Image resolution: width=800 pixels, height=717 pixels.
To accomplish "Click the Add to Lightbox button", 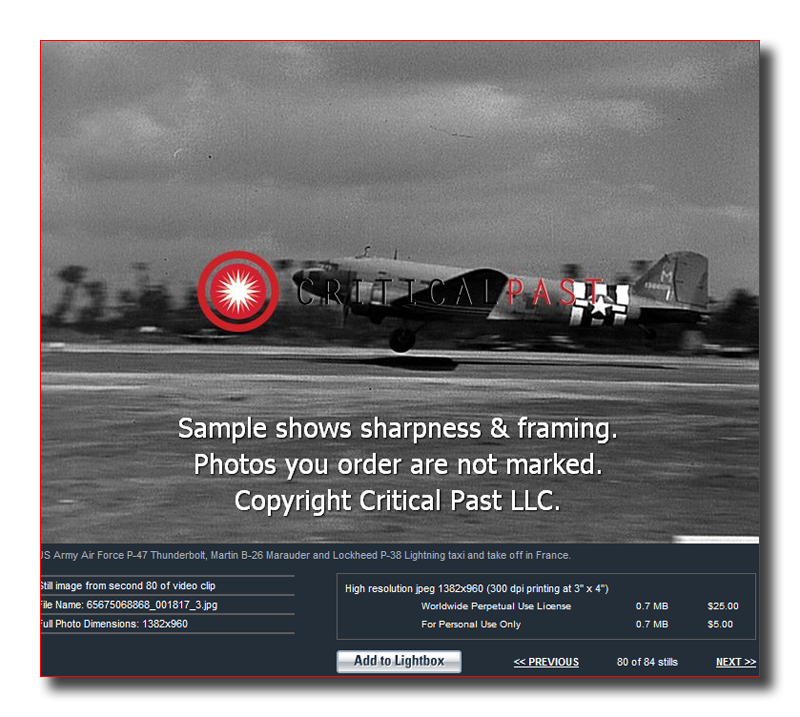I will (x=399, y=661).
